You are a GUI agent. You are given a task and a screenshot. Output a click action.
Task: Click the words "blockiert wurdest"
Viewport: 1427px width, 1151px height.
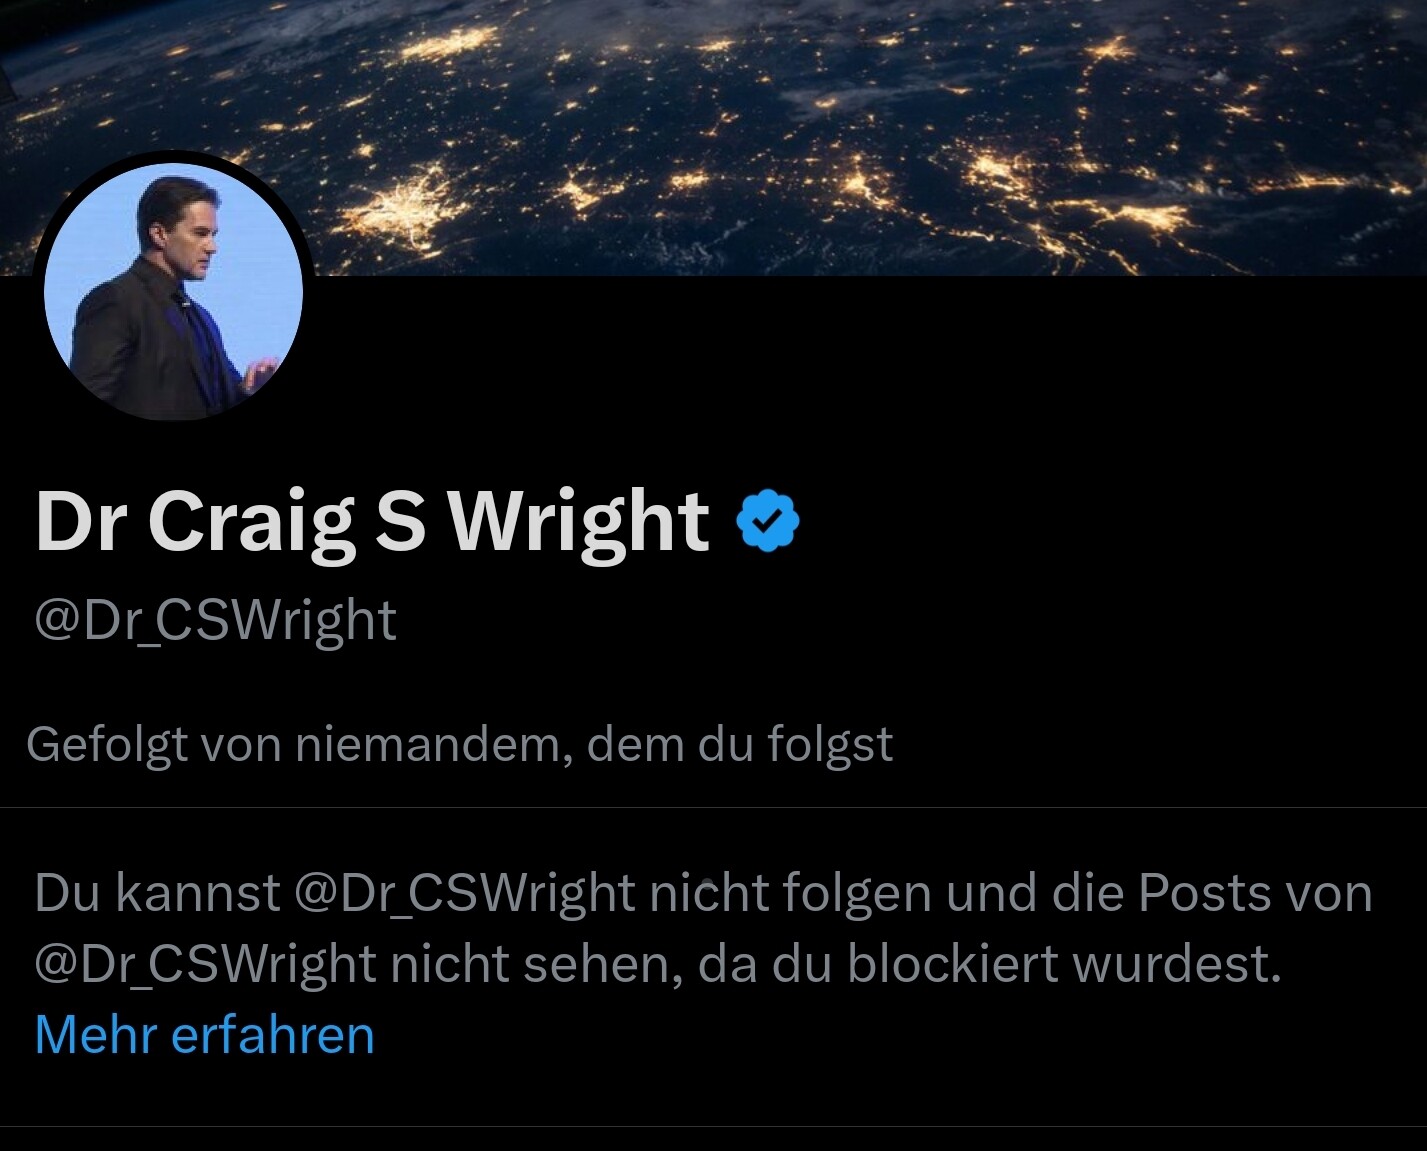(x=1064, y=964)
